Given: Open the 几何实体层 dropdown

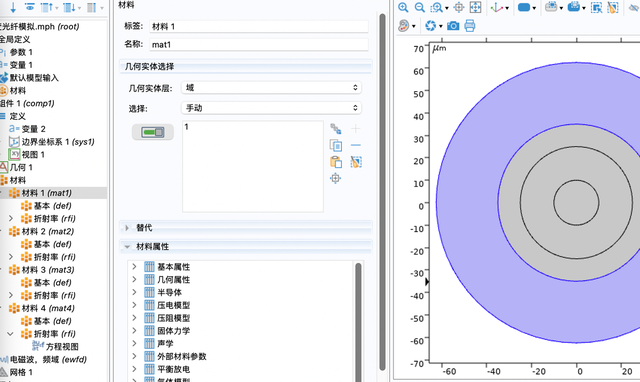Looking at the screenshot, I should (271, 87).
